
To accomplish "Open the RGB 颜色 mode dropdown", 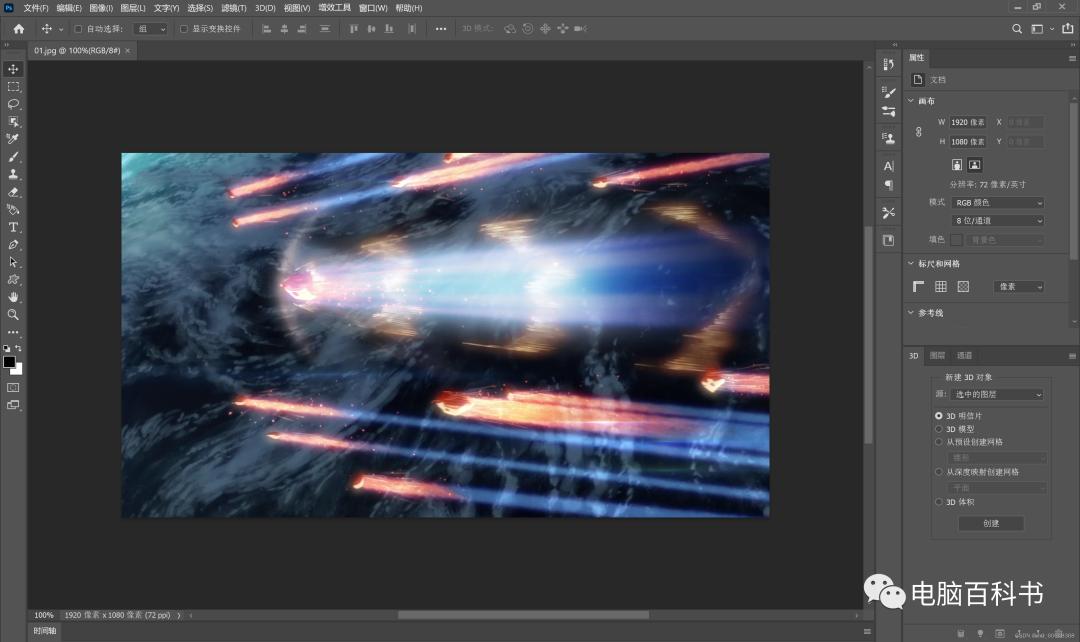I will coord(998,203).
